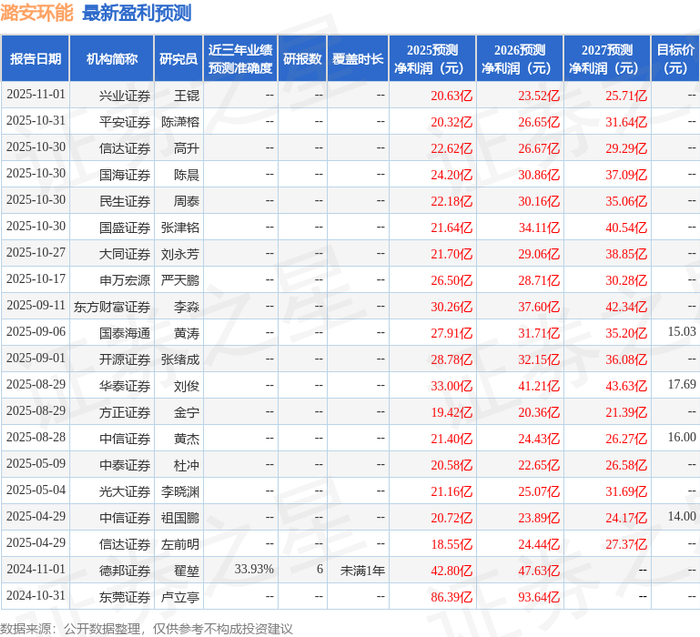Click the target price 16.00
This screenshot has height=637, width=700.
pyautogui.click(x=682, y=437)
